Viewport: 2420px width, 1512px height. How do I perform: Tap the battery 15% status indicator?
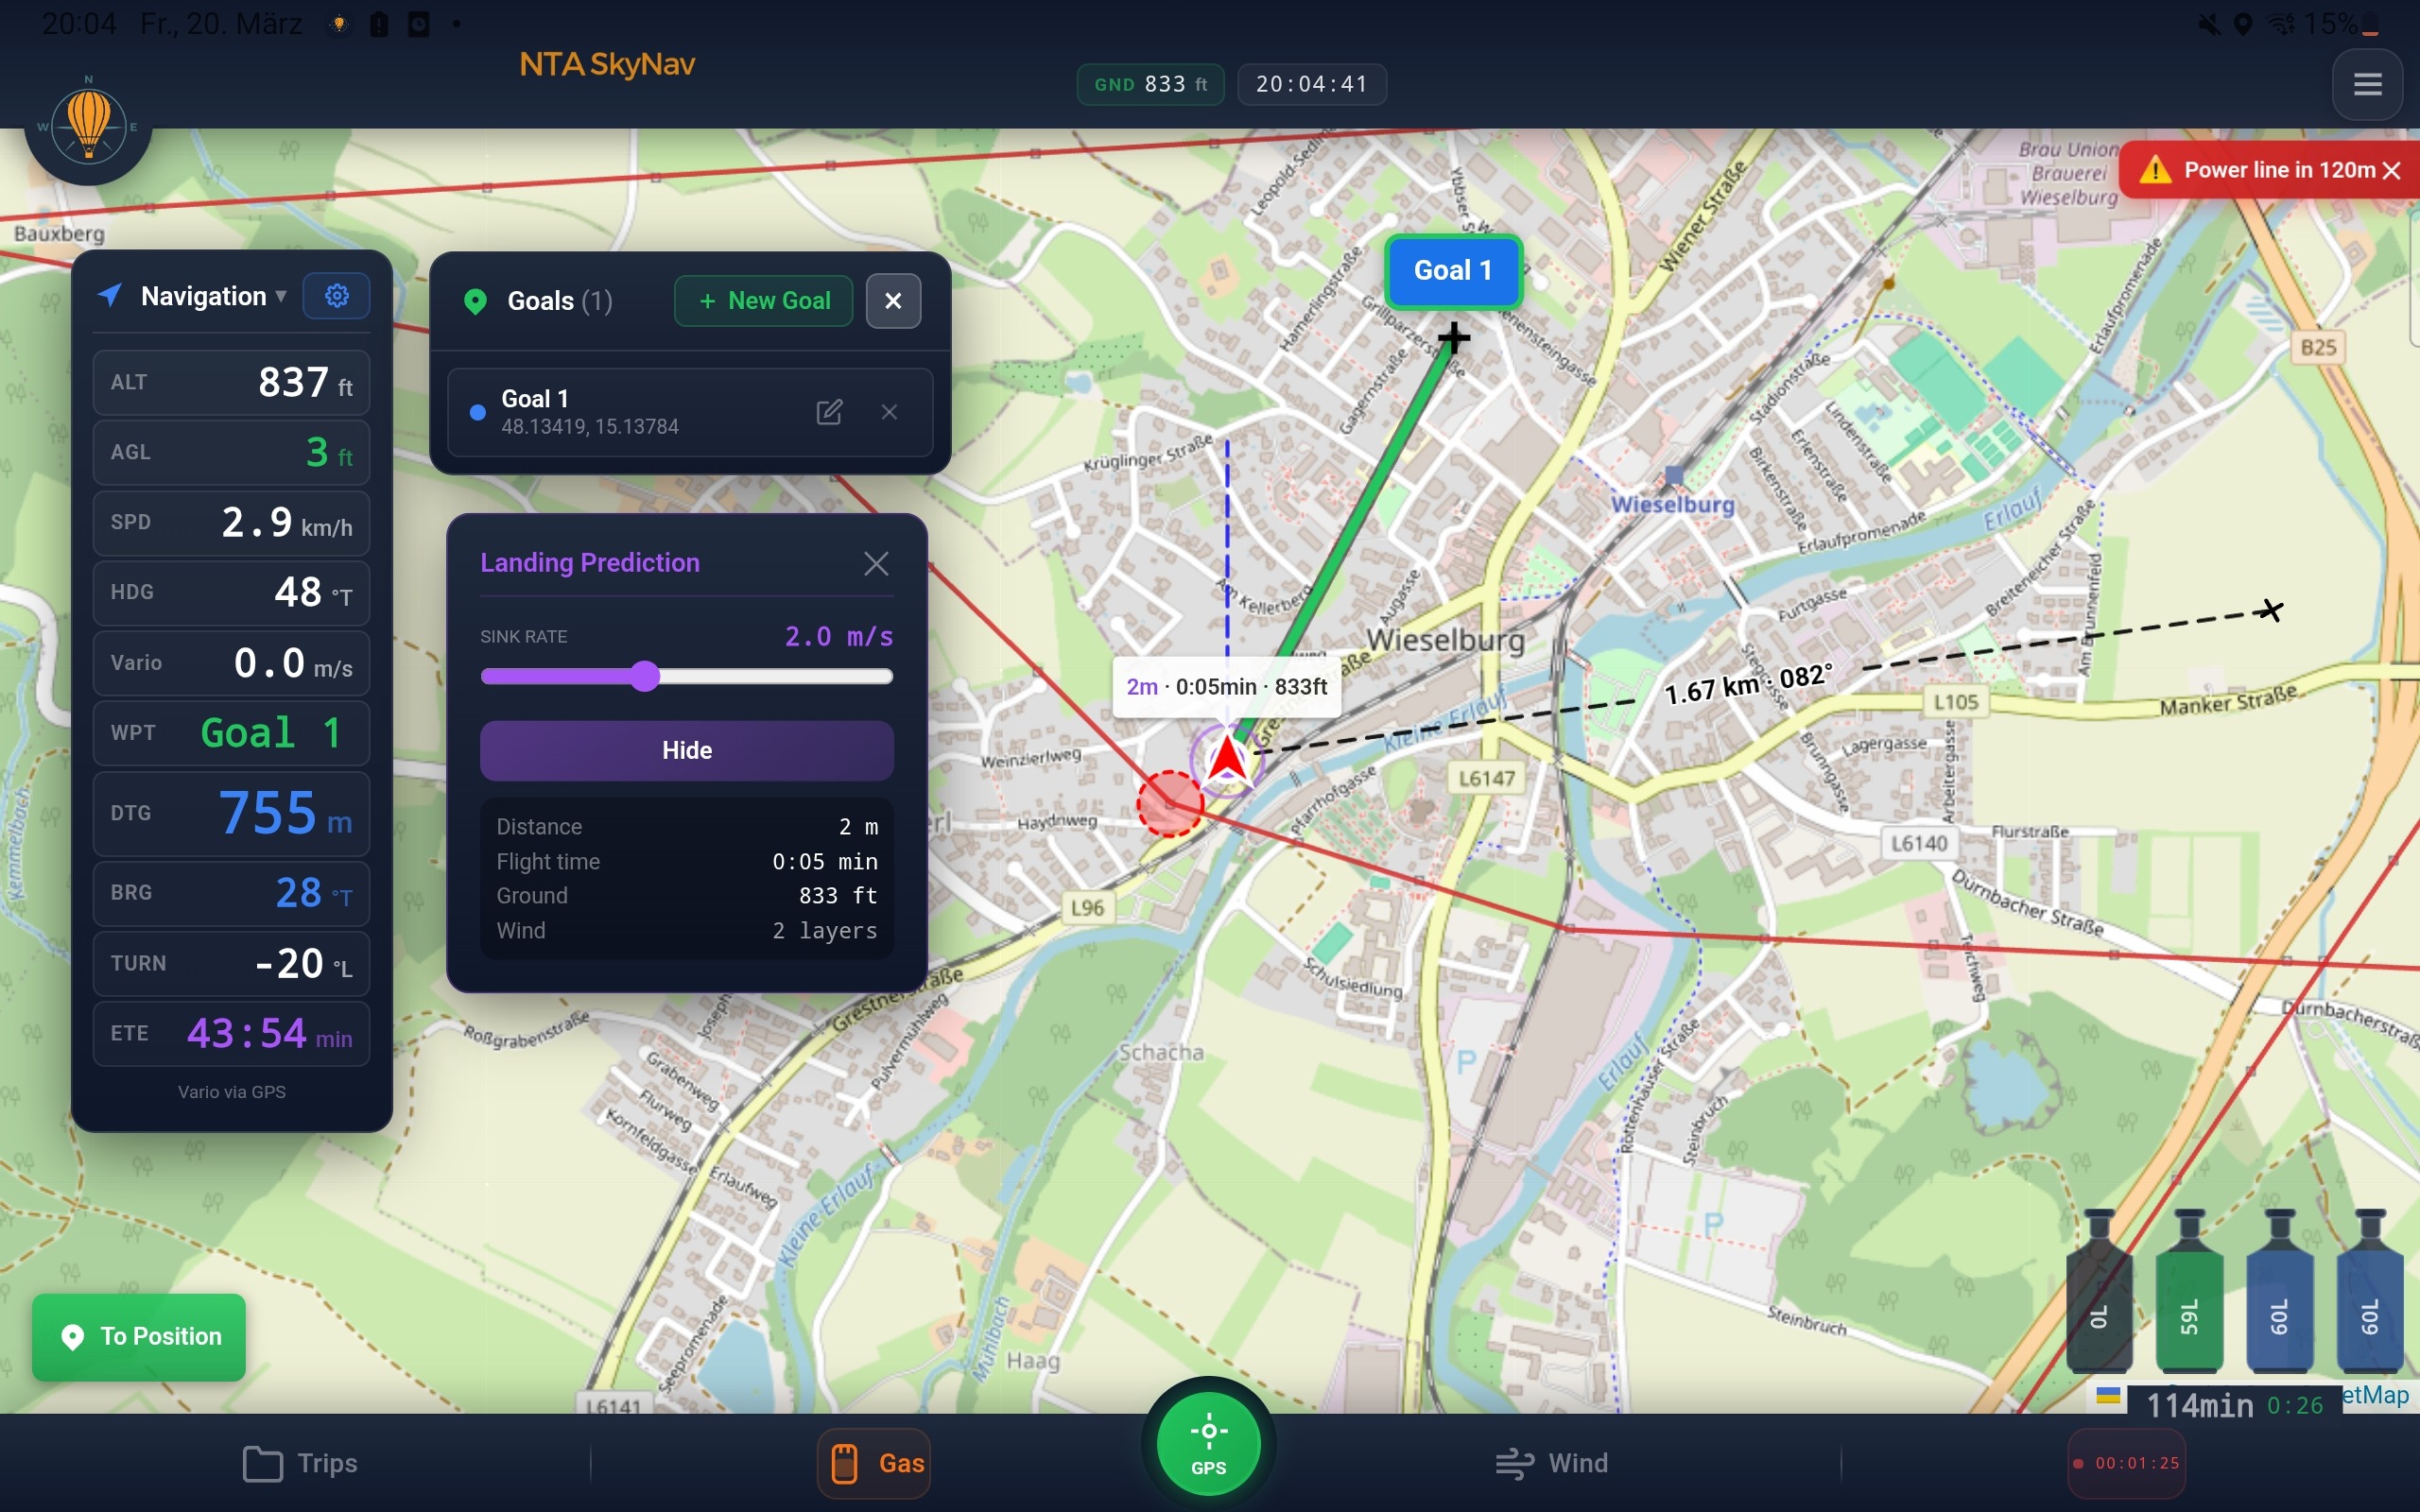click(2341, 24)
